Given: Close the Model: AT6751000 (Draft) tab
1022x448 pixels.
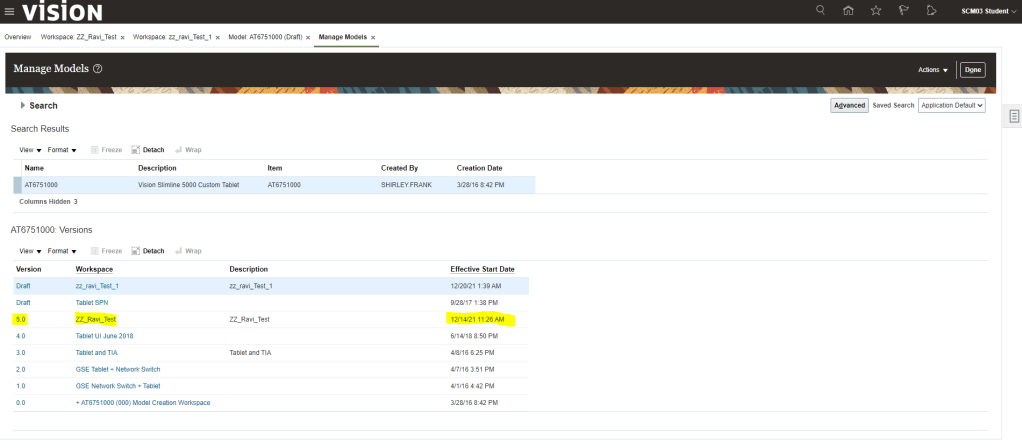Looking at the screenshot, I should point(308,37).
